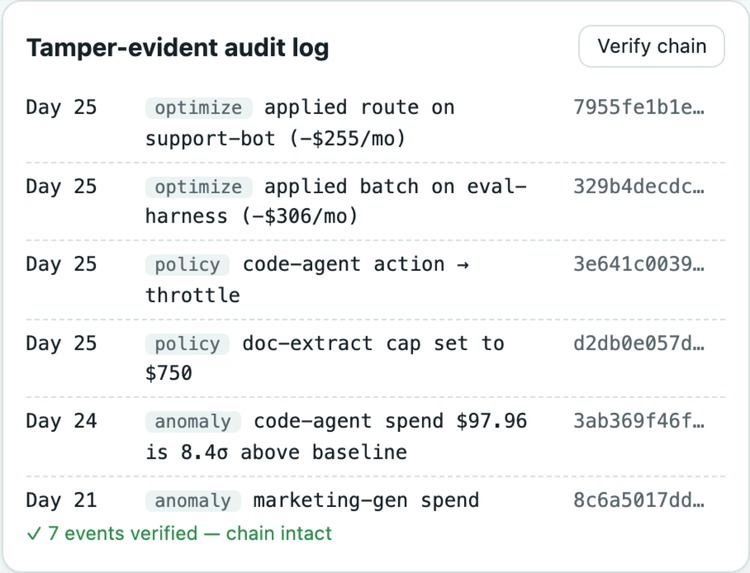The width and height of the screenshot is (750, 573).
Task: Select text 'applied batch on eval-harness (−$306/mo)'
Action: pyautogui.click(x=336, y=201)
